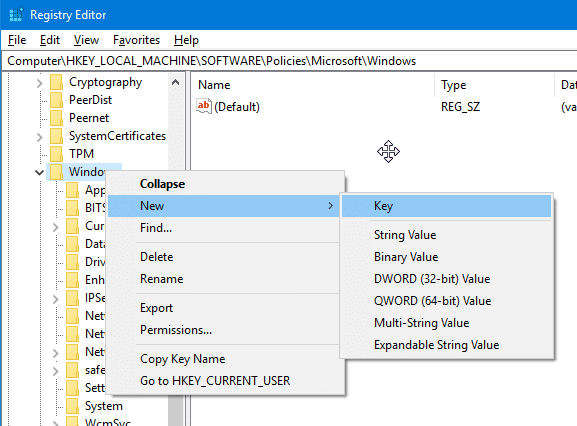
Task: Create a new QWORD (64-bit) Value
Action: [446, 301]
